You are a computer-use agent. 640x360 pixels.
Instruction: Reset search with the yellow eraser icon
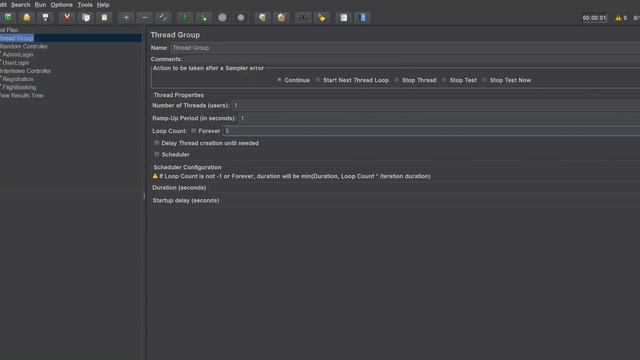[x=322, y=18]
